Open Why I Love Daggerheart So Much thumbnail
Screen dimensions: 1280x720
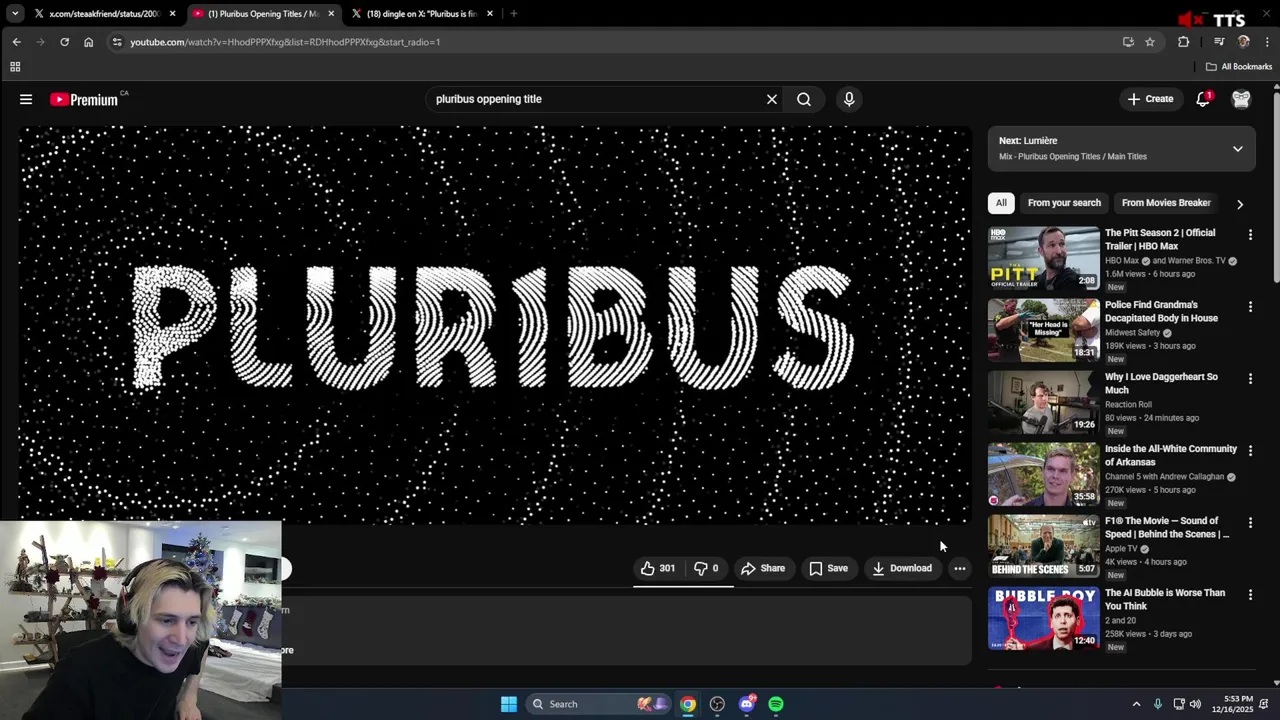pyautogui.click(x=1043, y=402)
